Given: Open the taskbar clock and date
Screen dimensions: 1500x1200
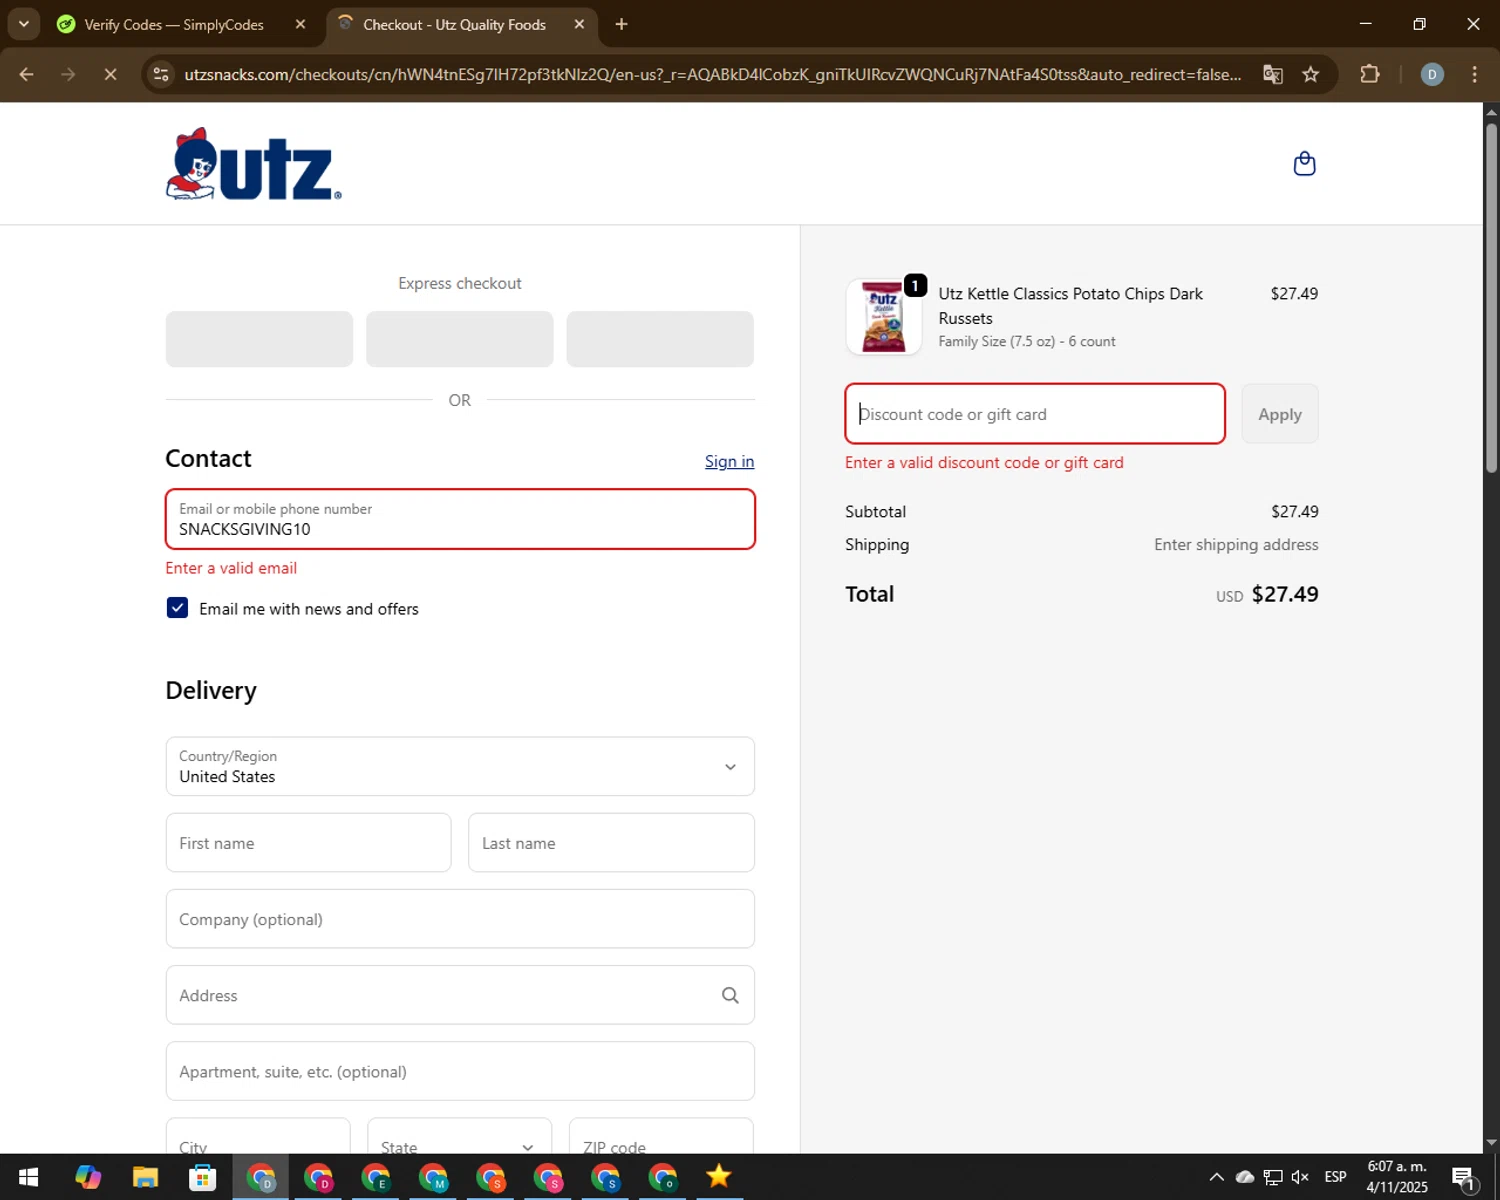Looking at the screenshot, I should pos(1397,1177).
